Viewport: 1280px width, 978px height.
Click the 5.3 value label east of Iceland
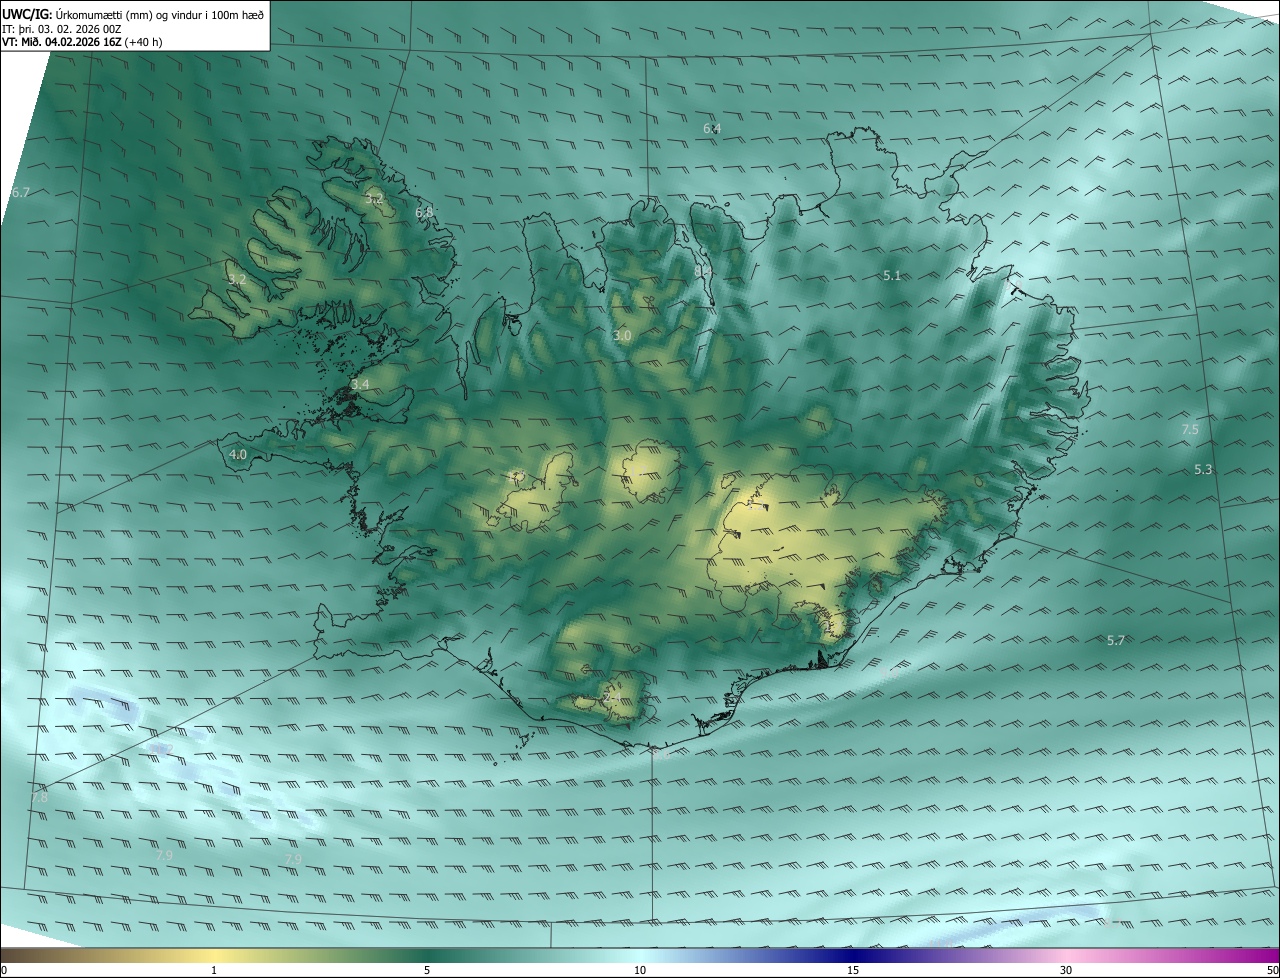click(1203, 469)
